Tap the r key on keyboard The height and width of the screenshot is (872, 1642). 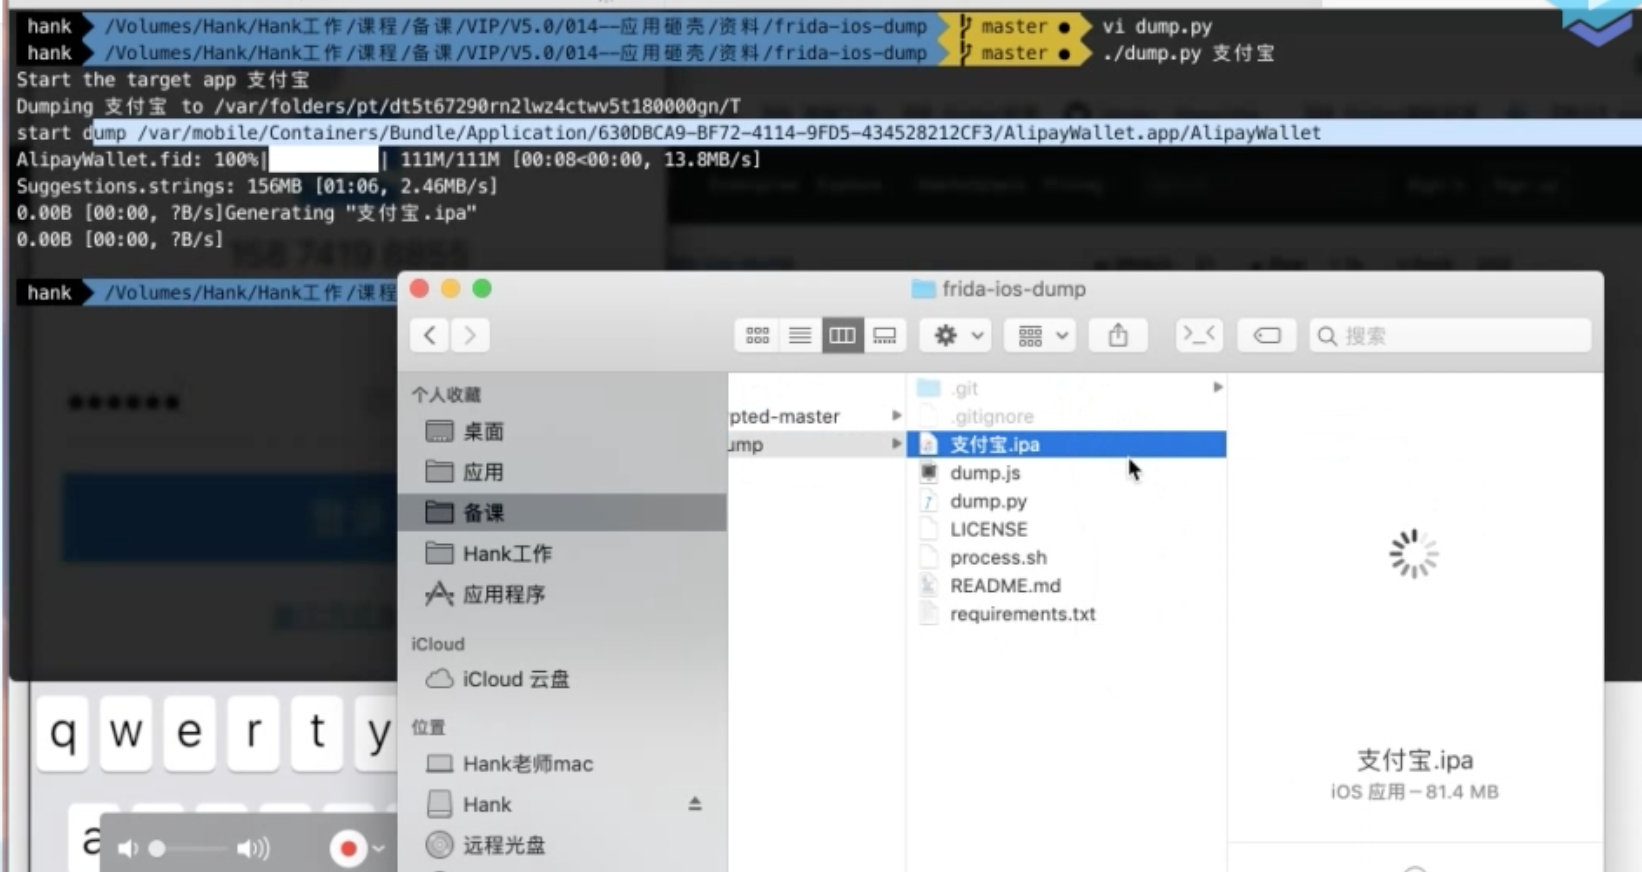tap(253, 733)
